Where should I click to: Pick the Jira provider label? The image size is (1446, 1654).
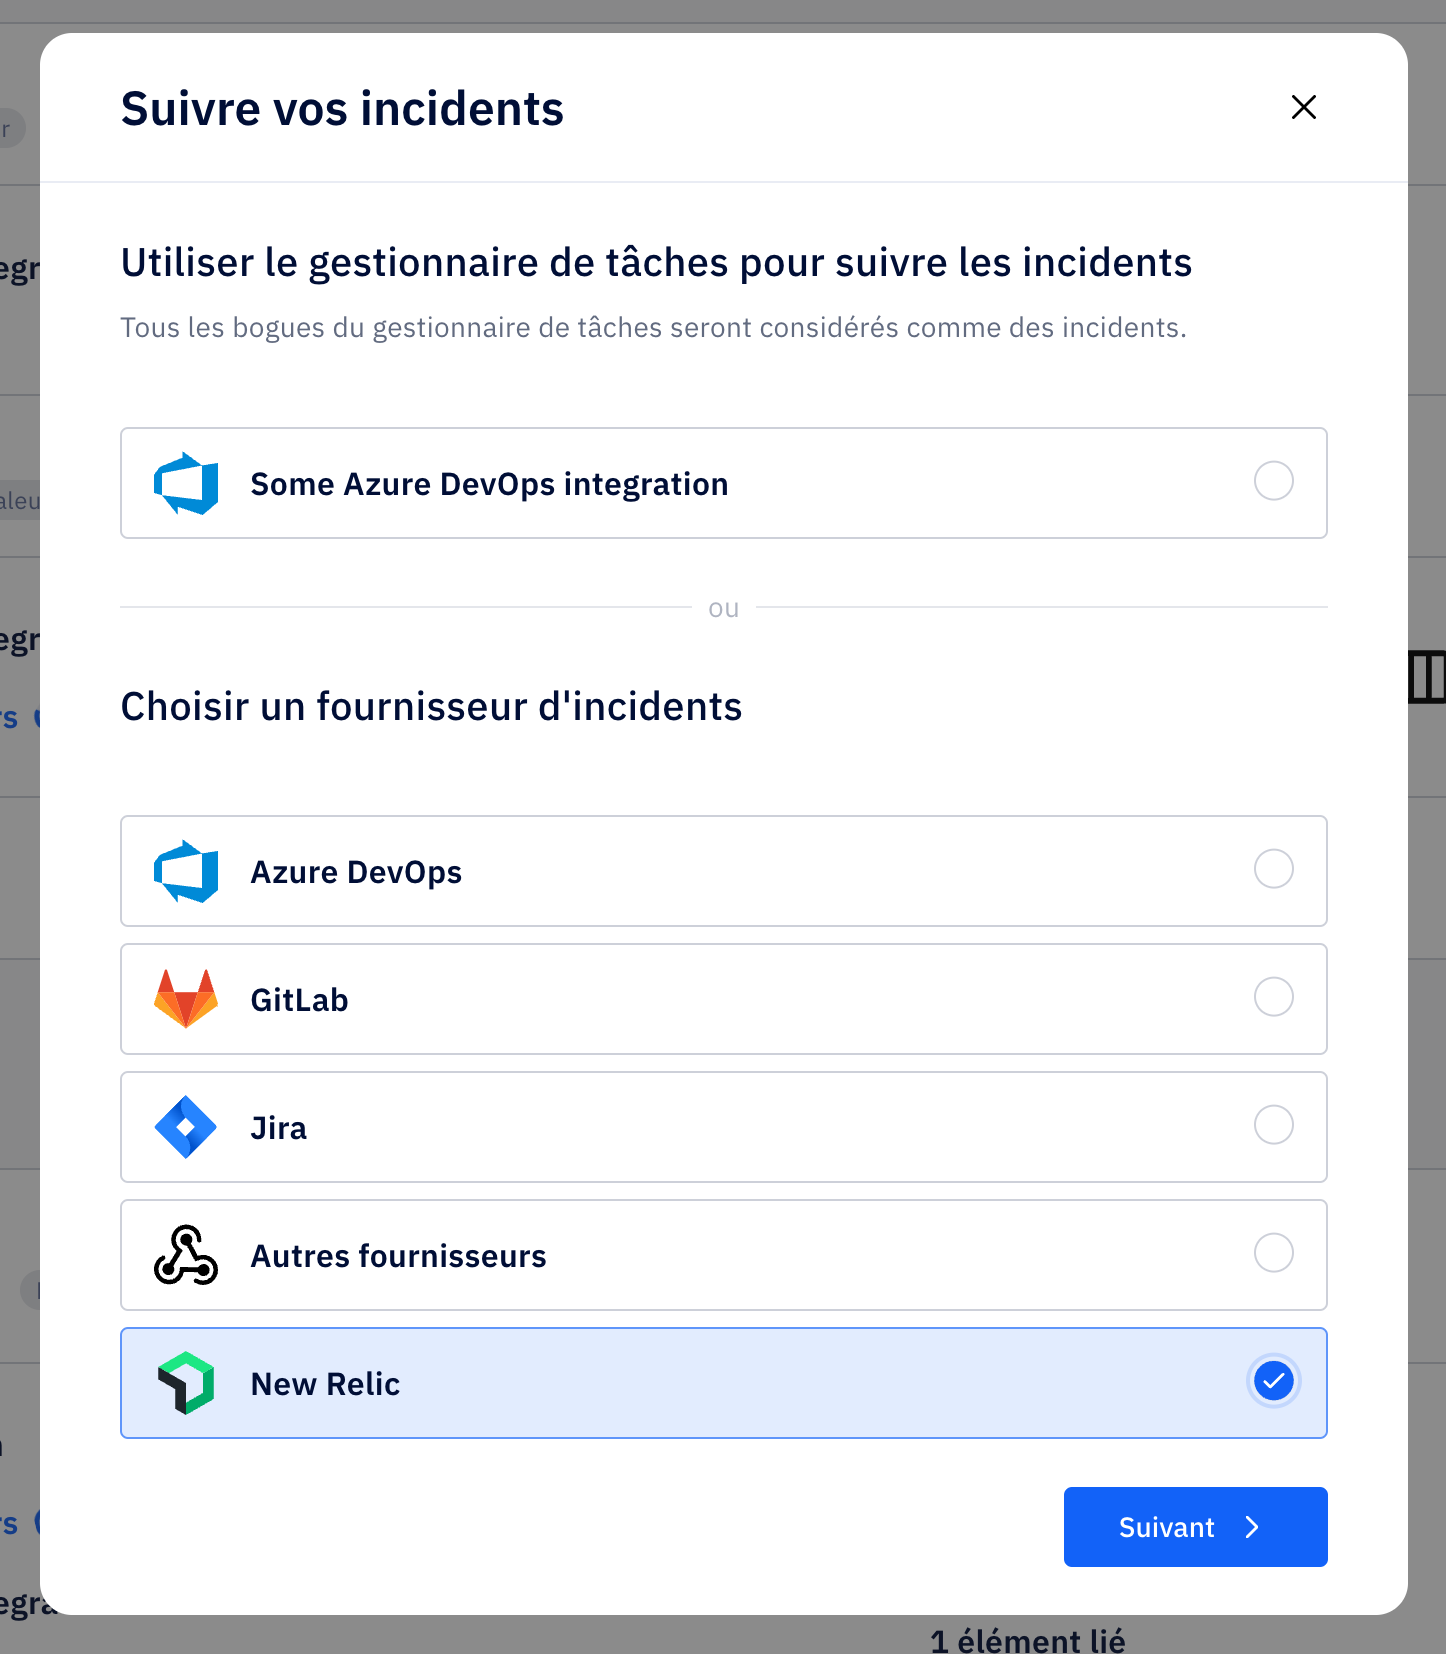point(278,1128)
